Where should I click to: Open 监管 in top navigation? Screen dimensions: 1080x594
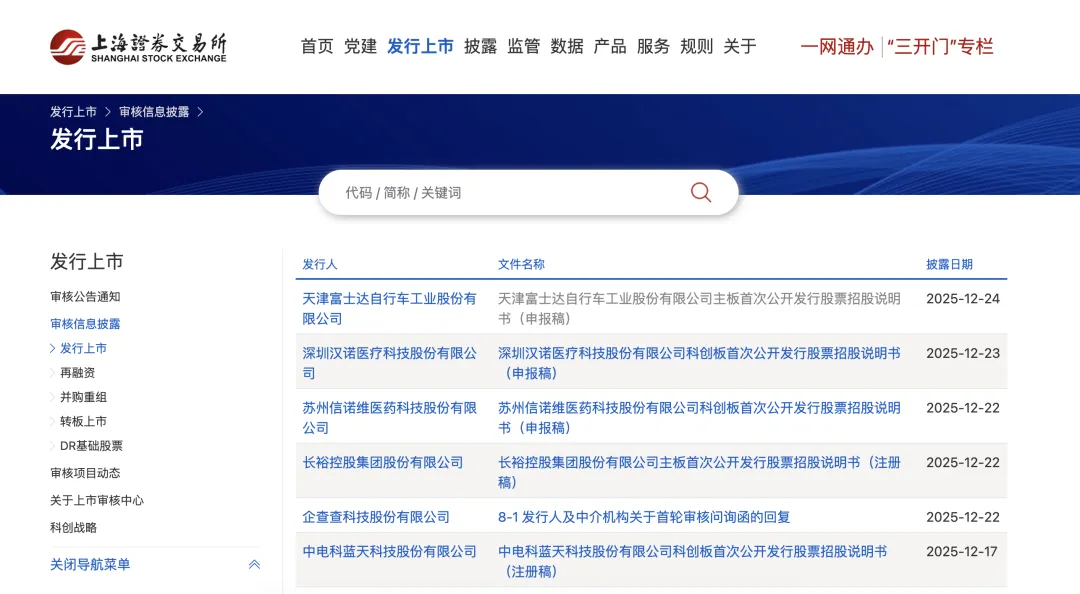pyautogui.click(x=523, y=46)
